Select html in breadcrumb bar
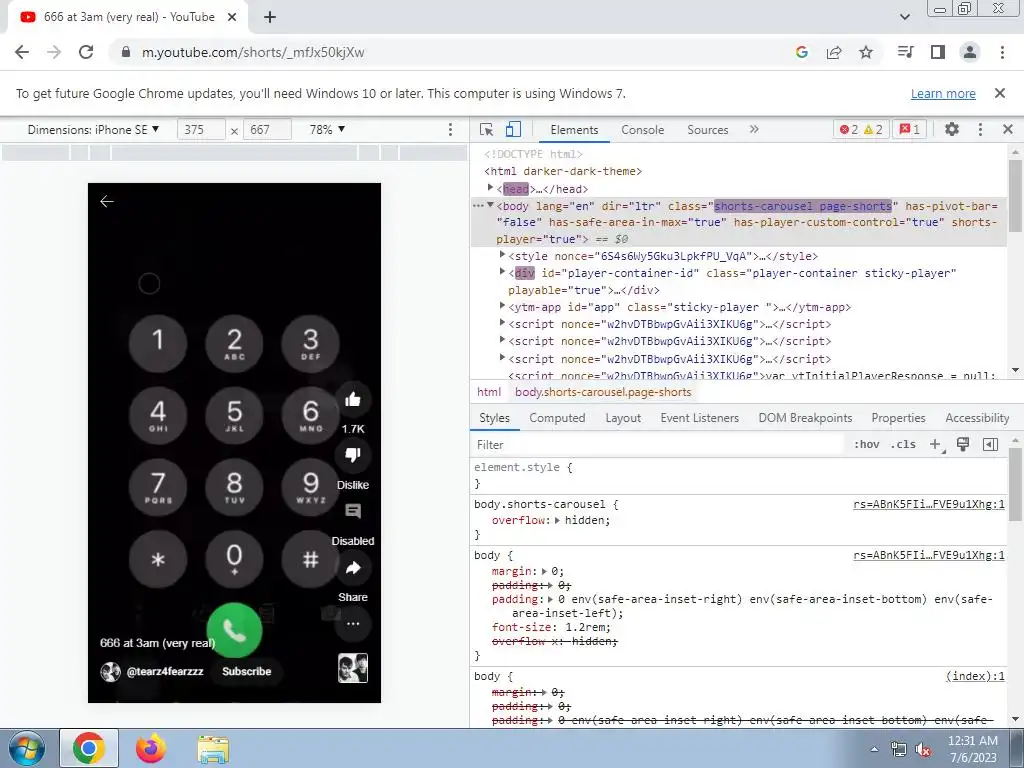 (489, 392)
